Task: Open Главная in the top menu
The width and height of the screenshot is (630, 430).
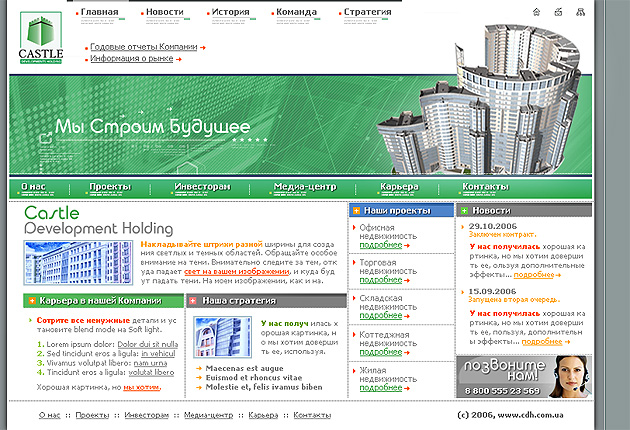Action: click(100, 12)
